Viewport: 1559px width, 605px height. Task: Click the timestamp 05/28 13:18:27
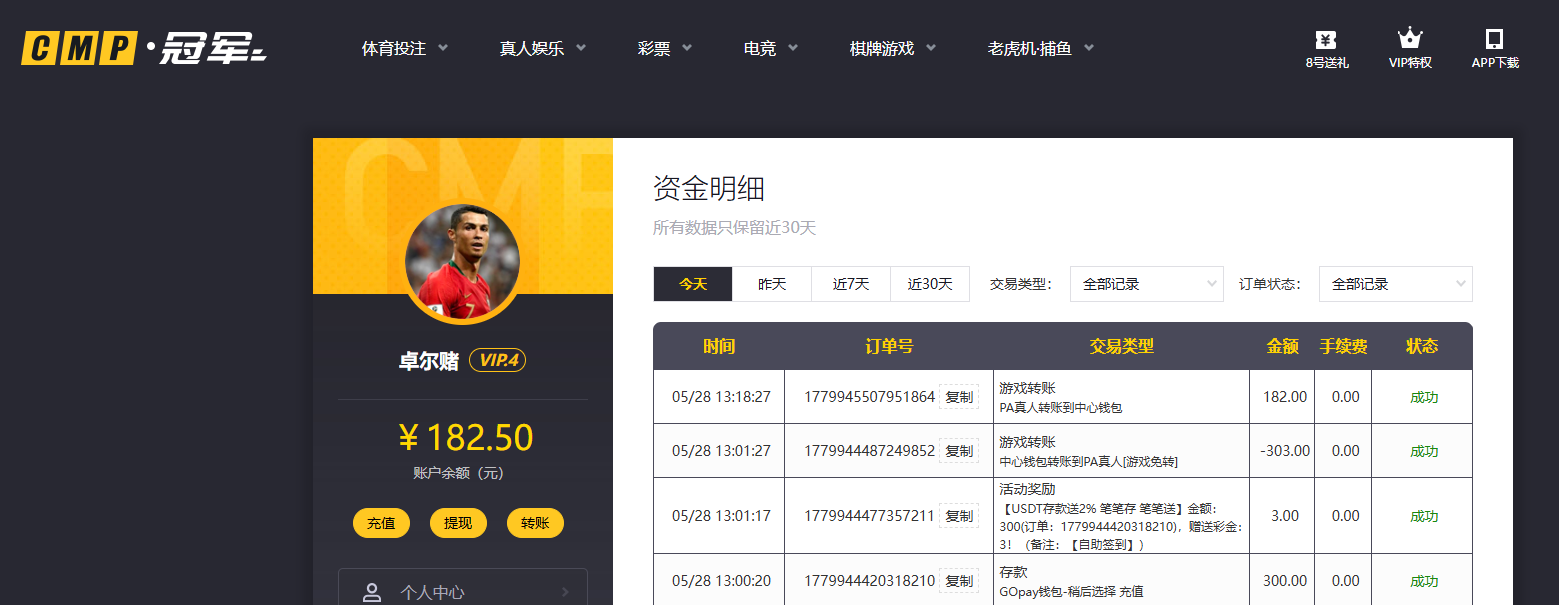721,397
